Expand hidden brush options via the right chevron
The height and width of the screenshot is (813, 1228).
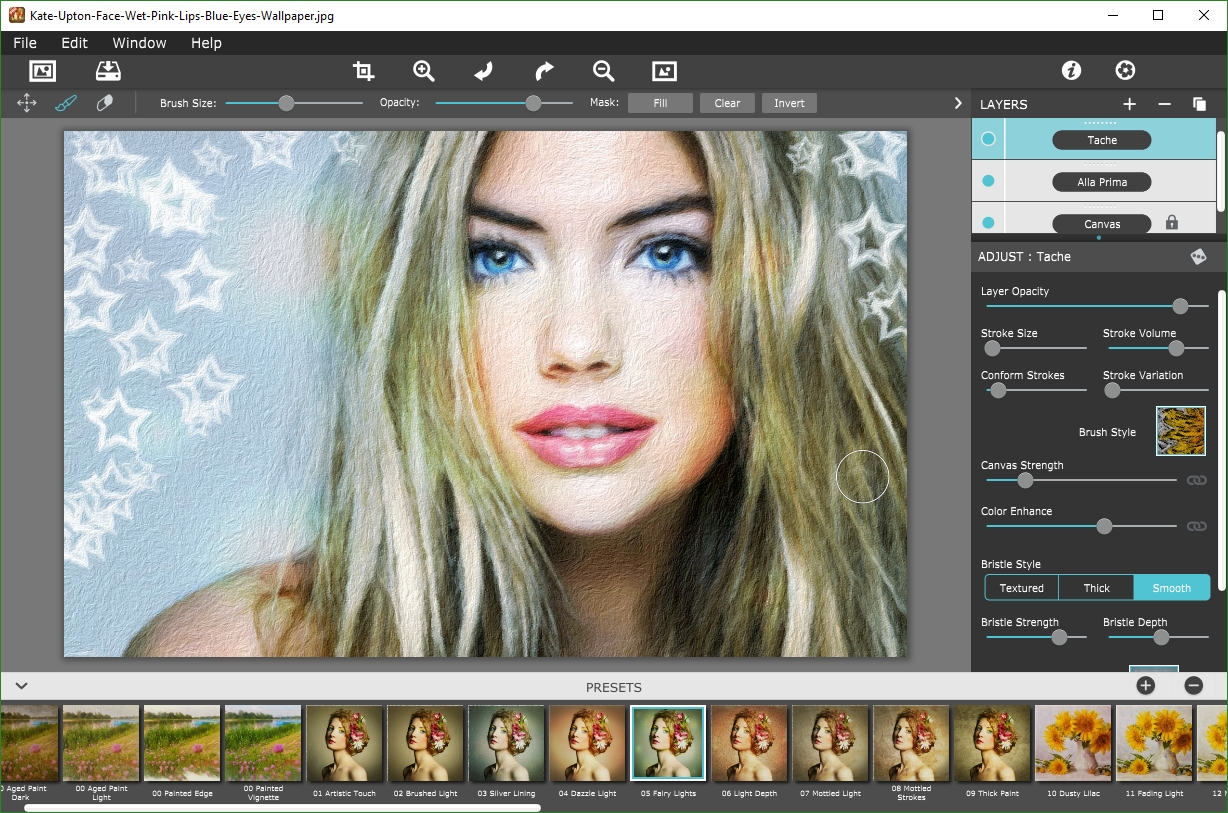[957, 102]
